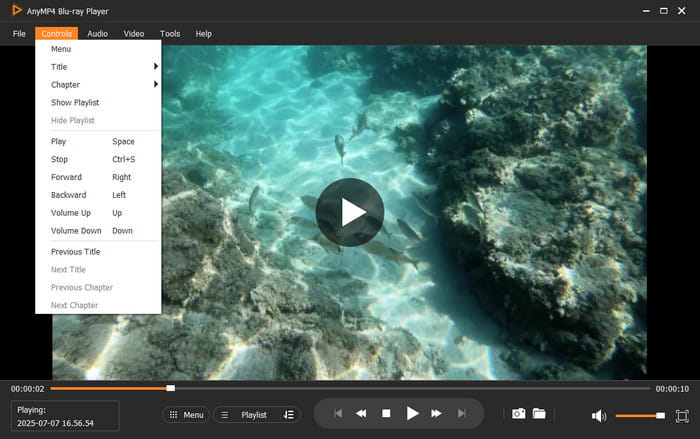Start playback with bottom play button
Image resolution: width=700 pixels, height=439 pixels.
pyautogui.click(x=412, y=414)
